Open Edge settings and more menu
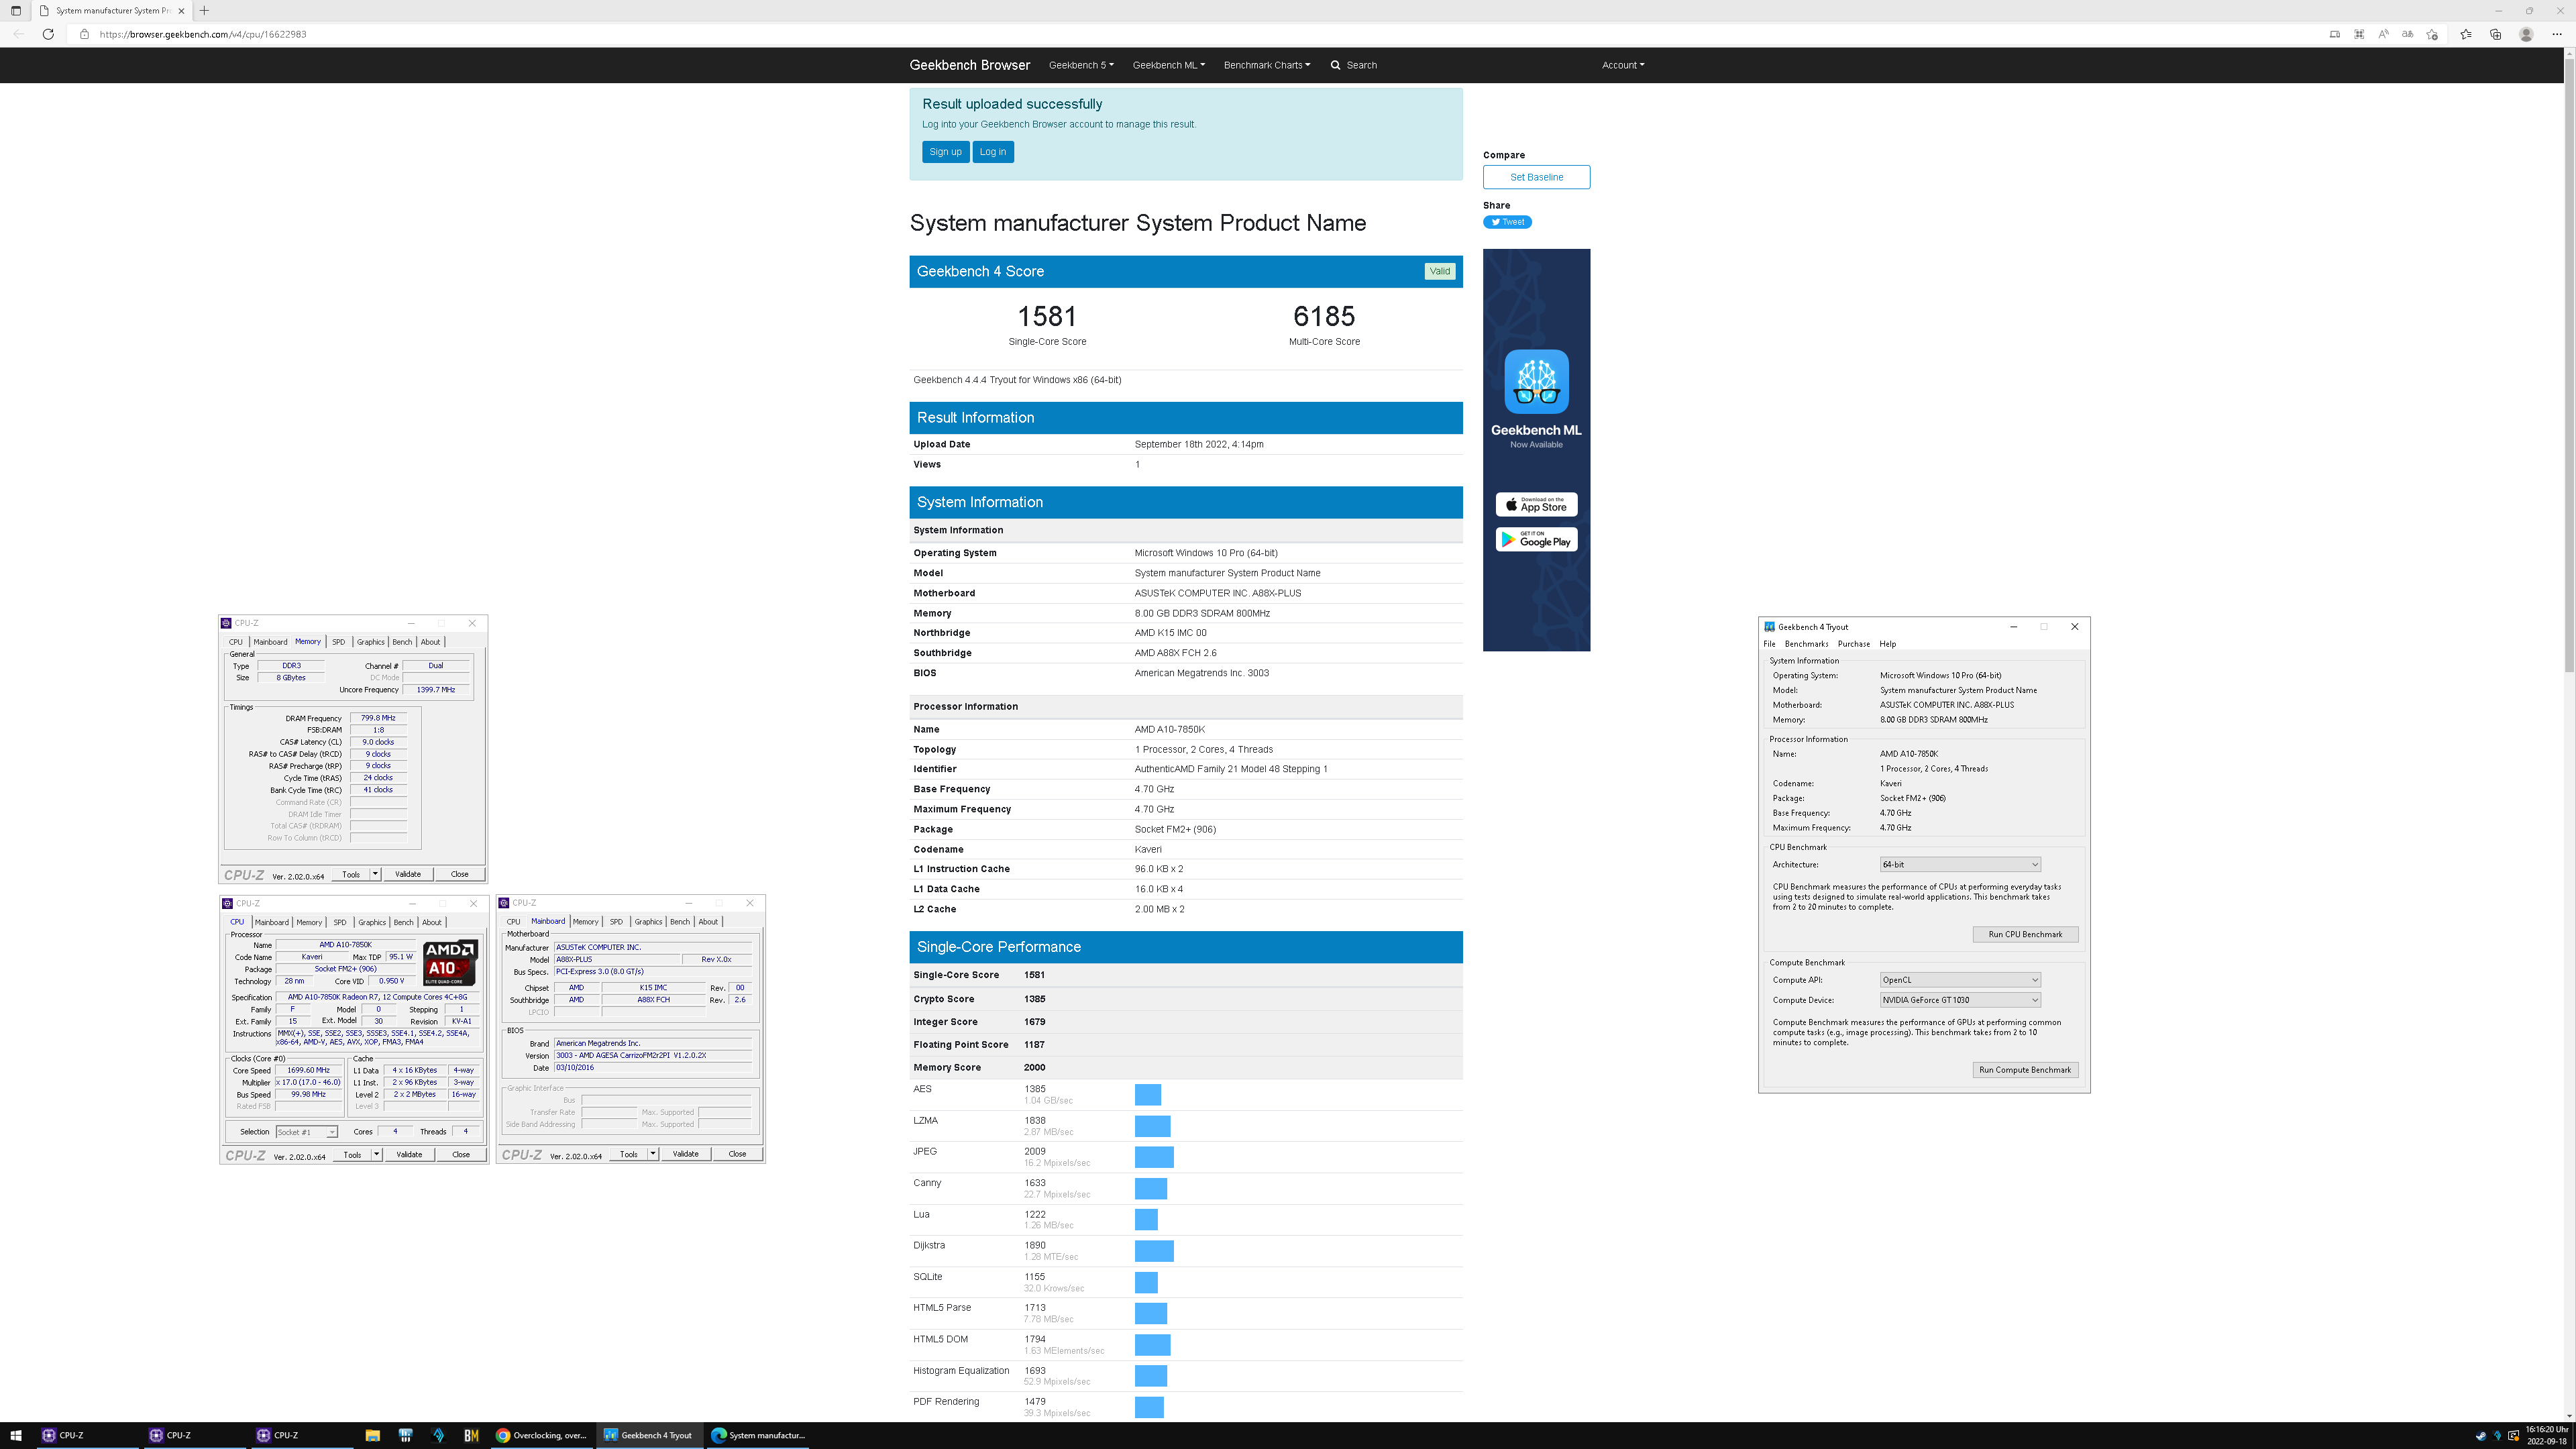This screenshot has width=2576, height=1449. pos(2557,34)
